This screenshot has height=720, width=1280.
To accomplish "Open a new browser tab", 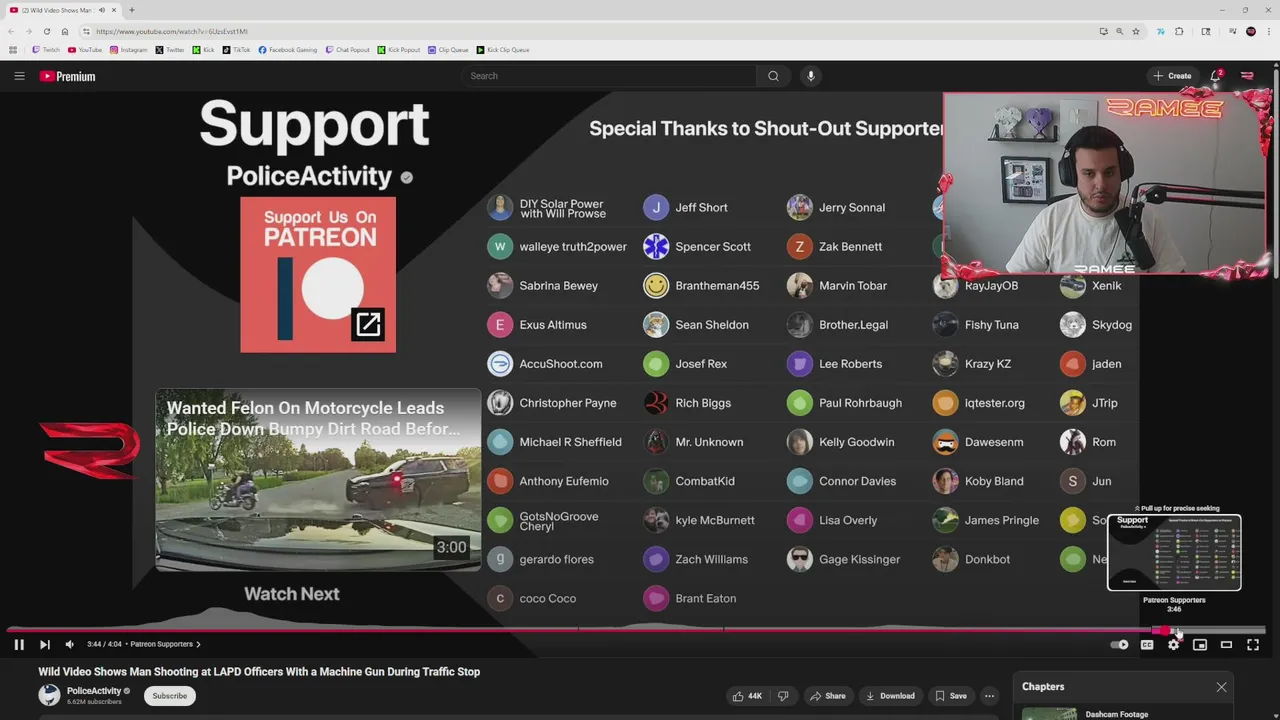I will coord(131,10).
